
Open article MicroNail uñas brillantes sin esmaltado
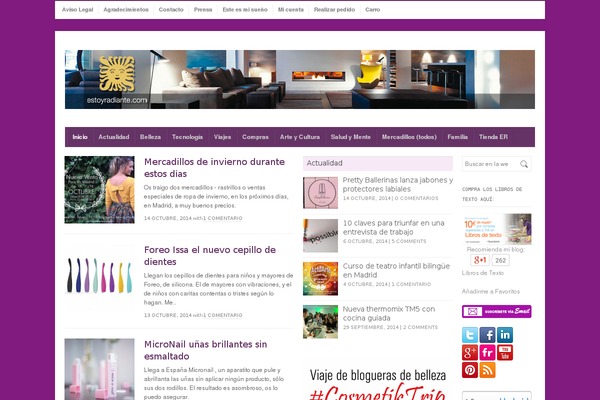(205, 350)
